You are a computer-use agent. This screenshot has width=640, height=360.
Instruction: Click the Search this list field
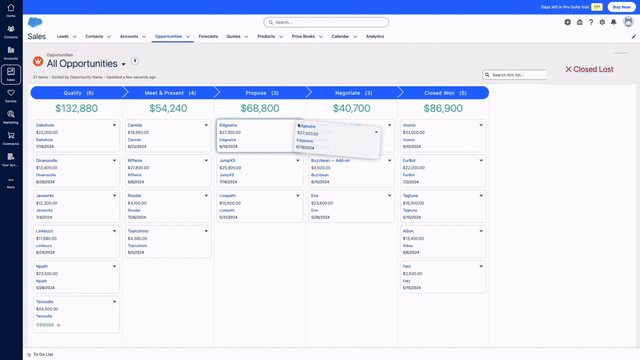tap(514, 75)
